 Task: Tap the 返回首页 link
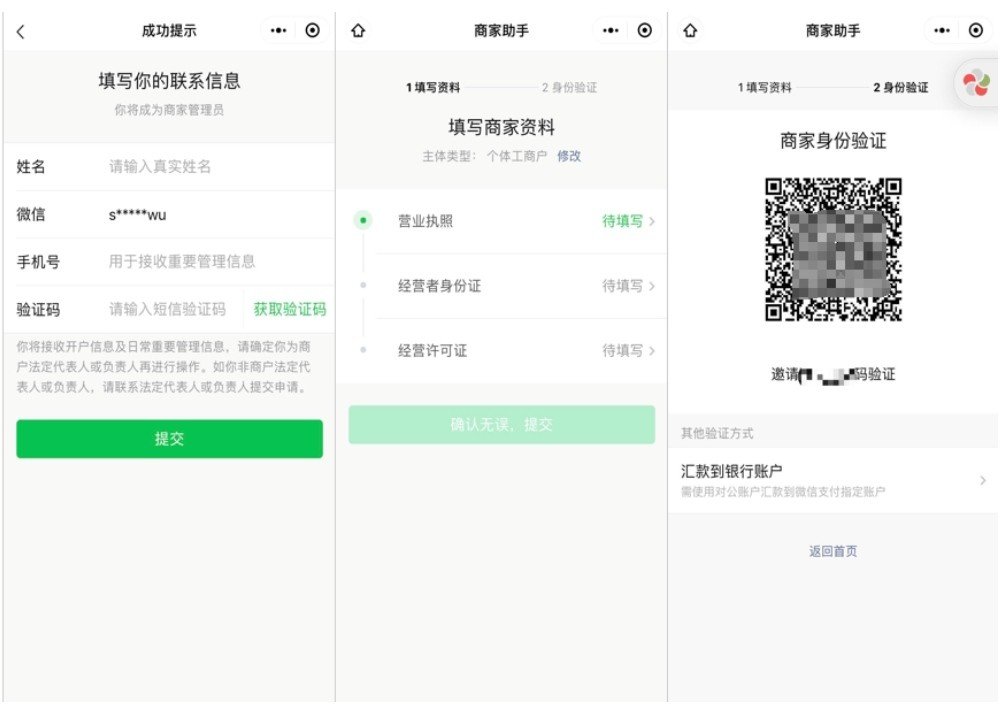click(833, 551)
